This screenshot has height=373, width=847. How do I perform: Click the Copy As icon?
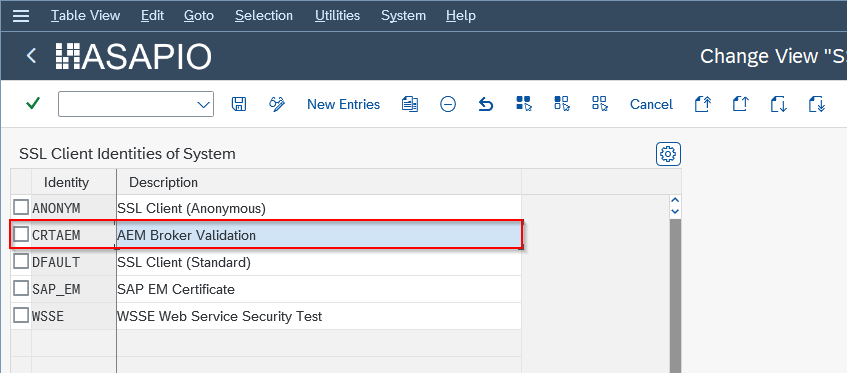tap(410, 104)
